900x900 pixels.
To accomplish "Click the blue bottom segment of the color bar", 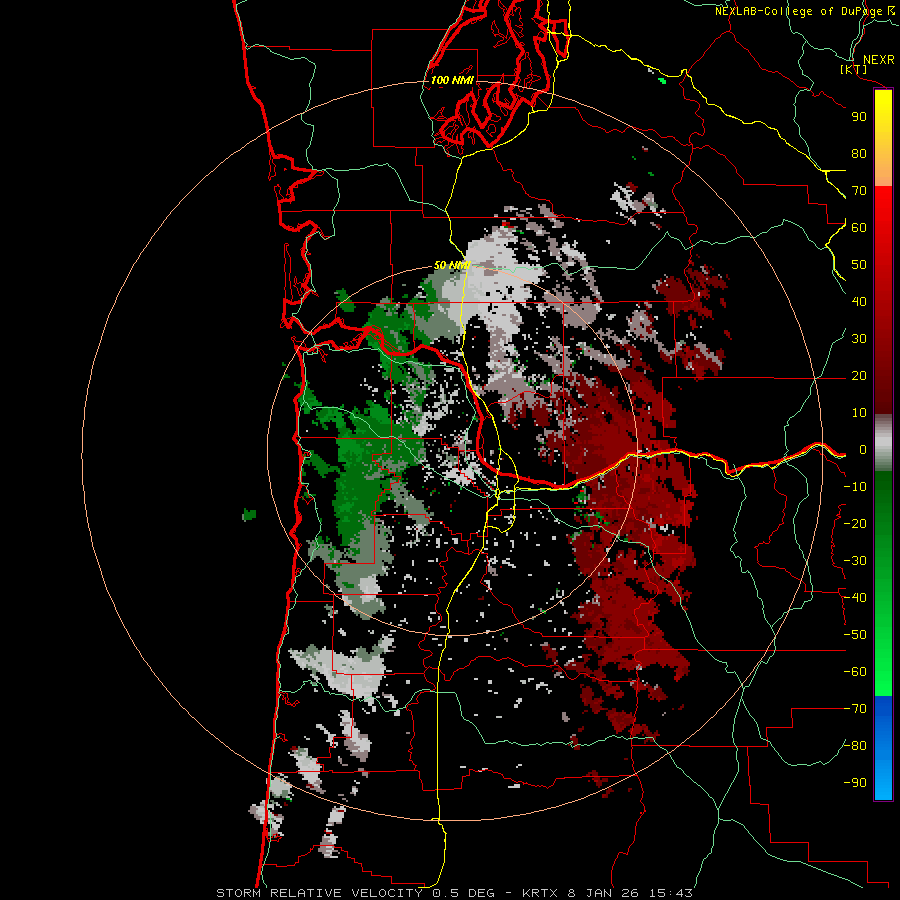I will click(x=883, y=747).
